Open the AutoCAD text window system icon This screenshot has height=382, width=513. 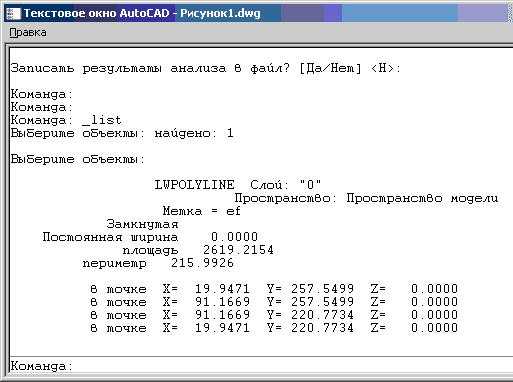click(13, 13)
